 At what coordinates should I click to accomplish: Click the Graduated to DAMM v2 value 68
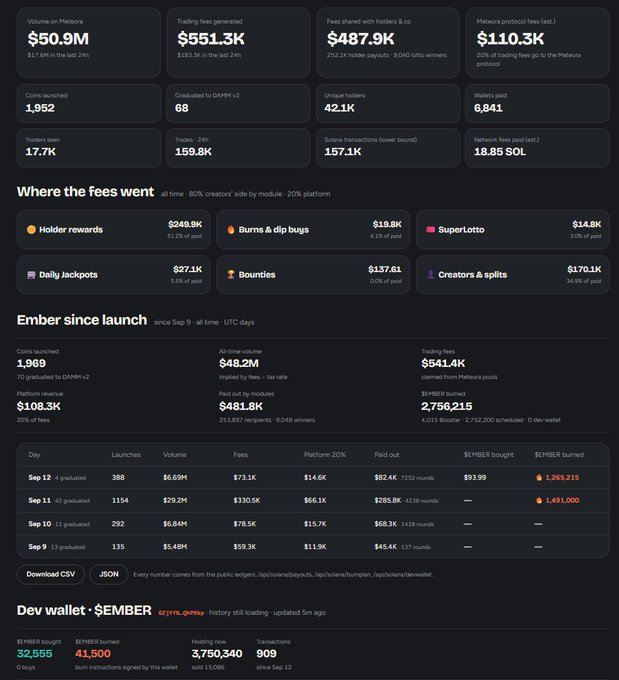[x=182, y=108]
